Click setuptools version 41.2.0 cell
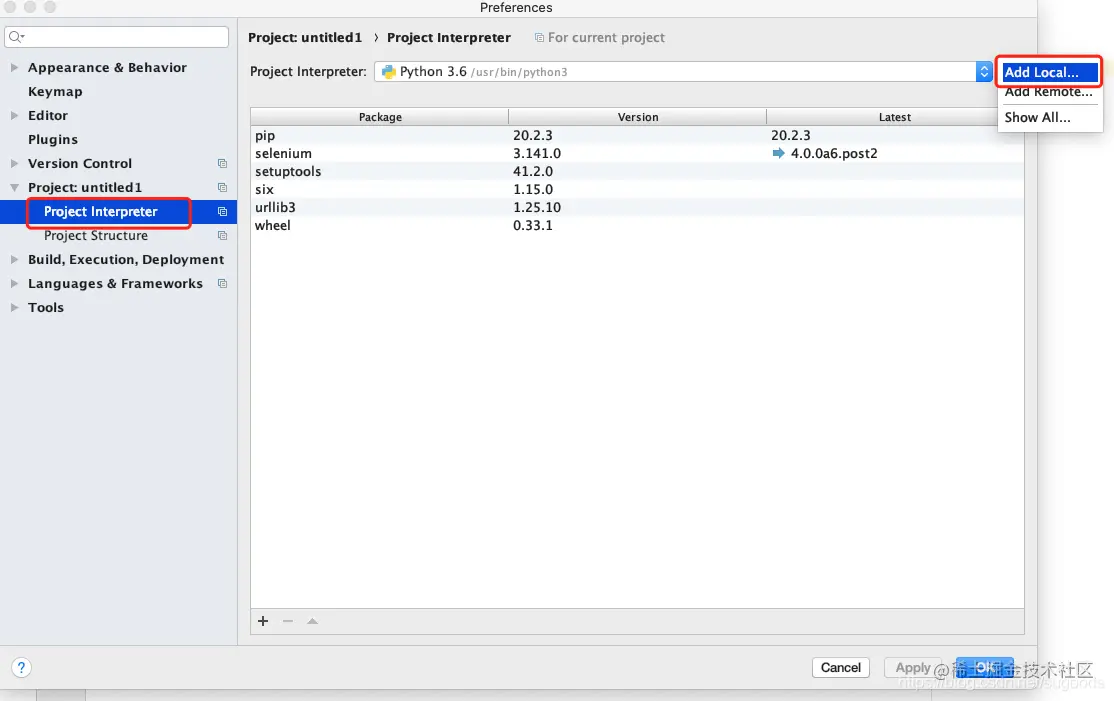1114x701 pixels. [x=533, y=171]
